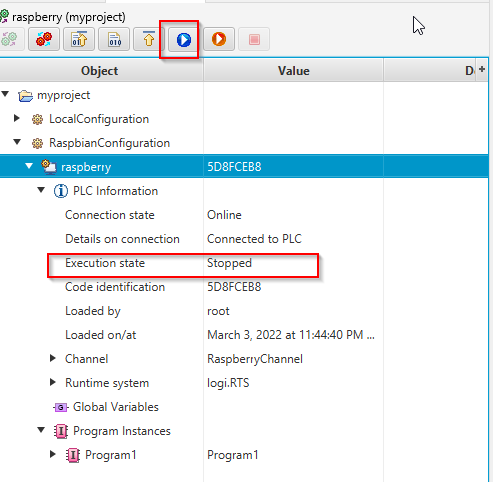
Task: Click the green gears icon in toolbar
Action: tap(9, 39)
